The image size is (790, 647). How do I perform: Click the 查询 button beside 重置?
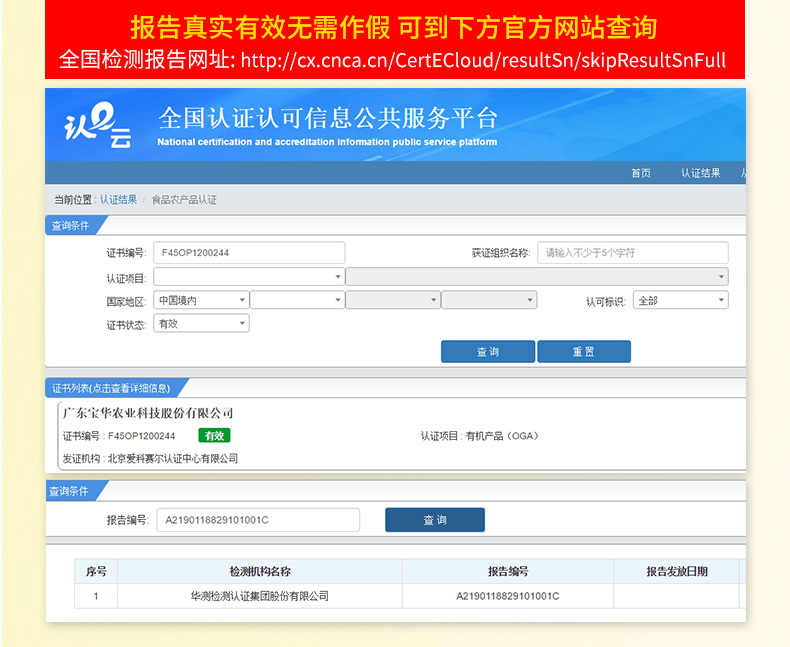(x=488, y=352)
